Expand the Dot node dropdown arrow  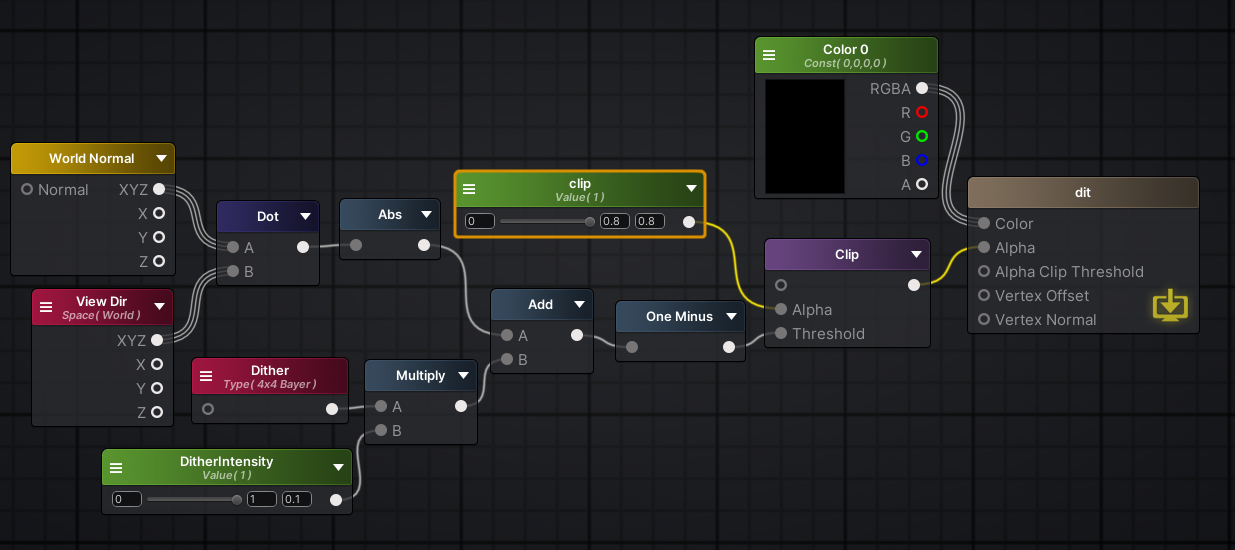click(305, 216)
